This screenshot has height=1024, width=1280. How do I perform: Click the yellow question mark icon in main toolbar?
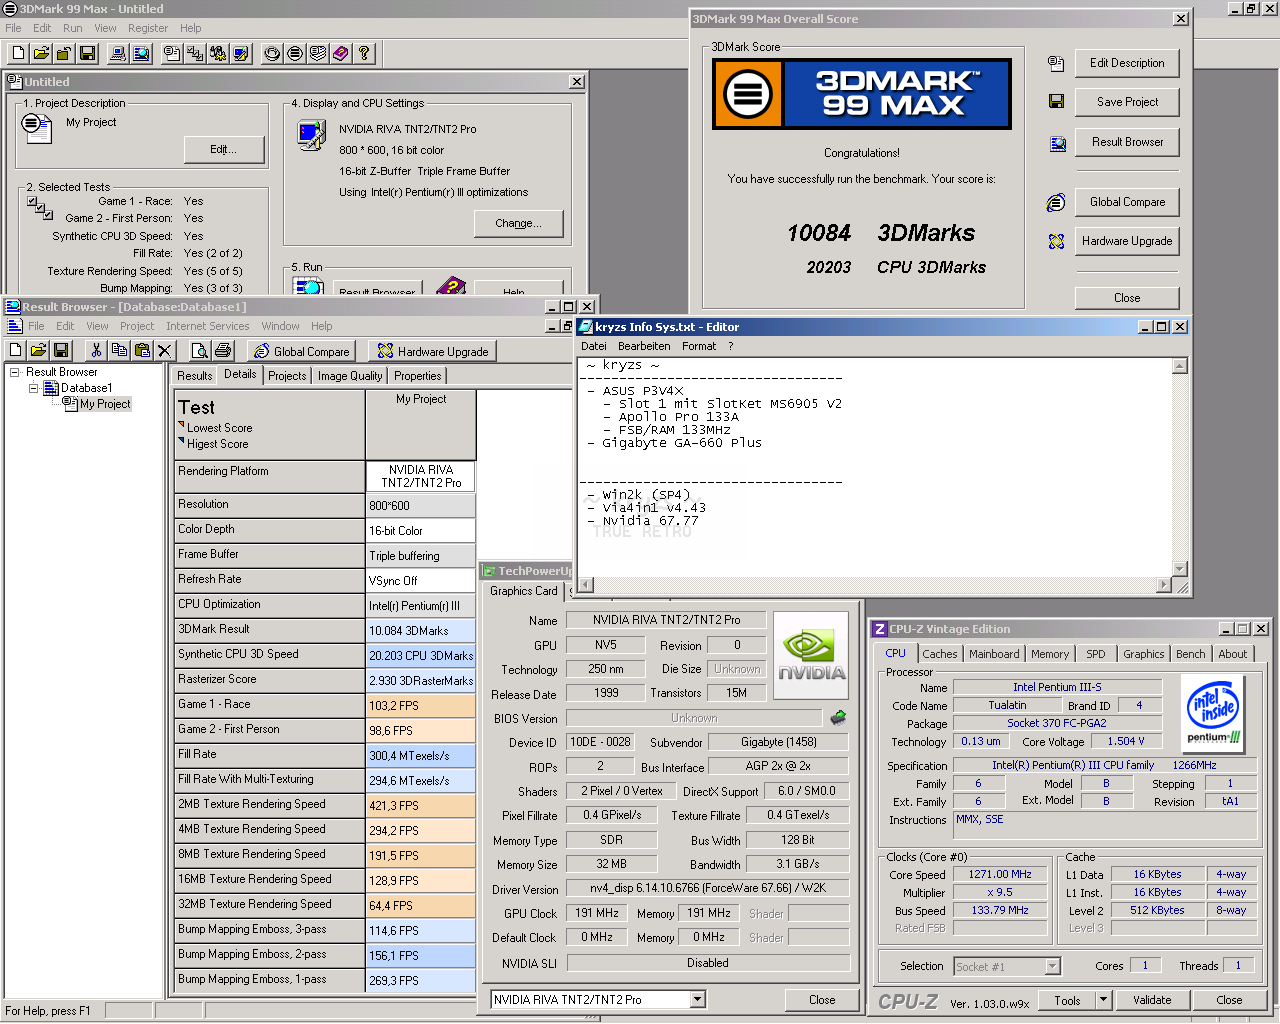click(364, 53)
